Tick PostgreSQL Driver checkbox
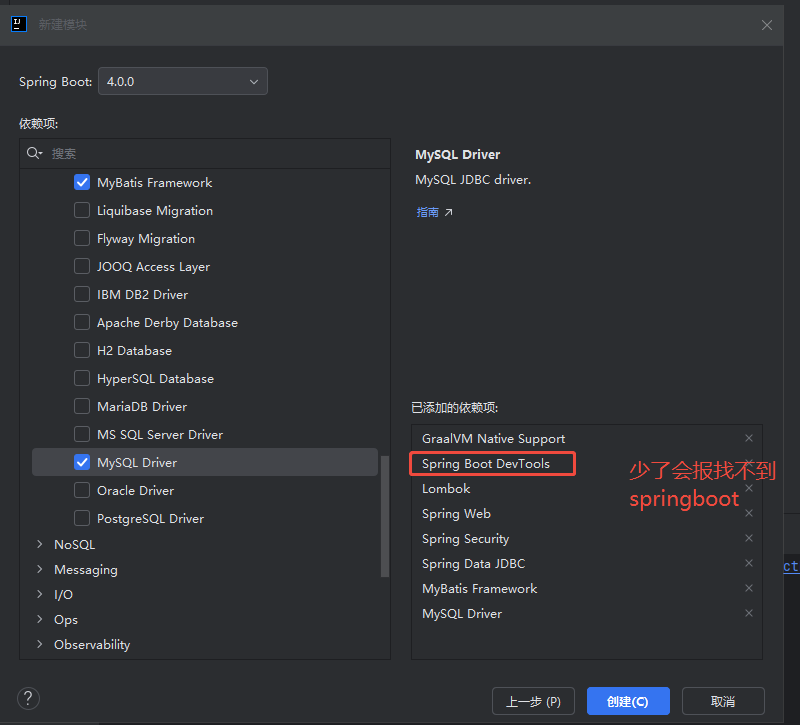 coord(82,518)
